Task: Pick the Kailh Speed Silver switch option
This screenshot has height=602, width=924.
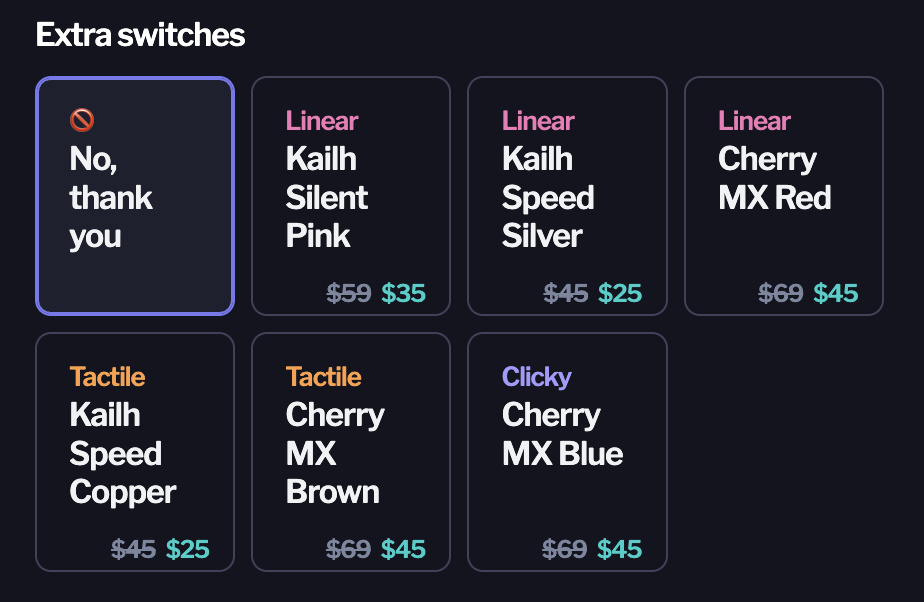Action: (x=567, y=196)
